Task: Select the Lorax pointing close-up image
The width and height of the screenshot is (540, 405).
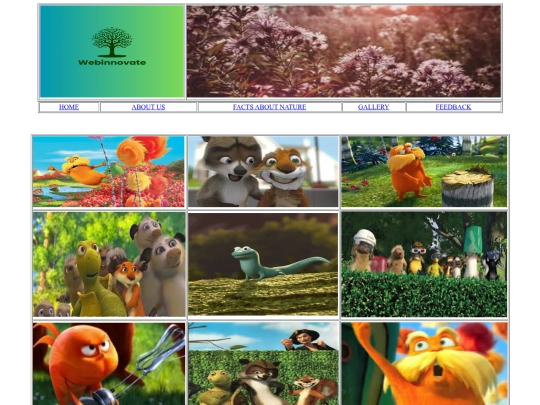Action: point(425,364)
